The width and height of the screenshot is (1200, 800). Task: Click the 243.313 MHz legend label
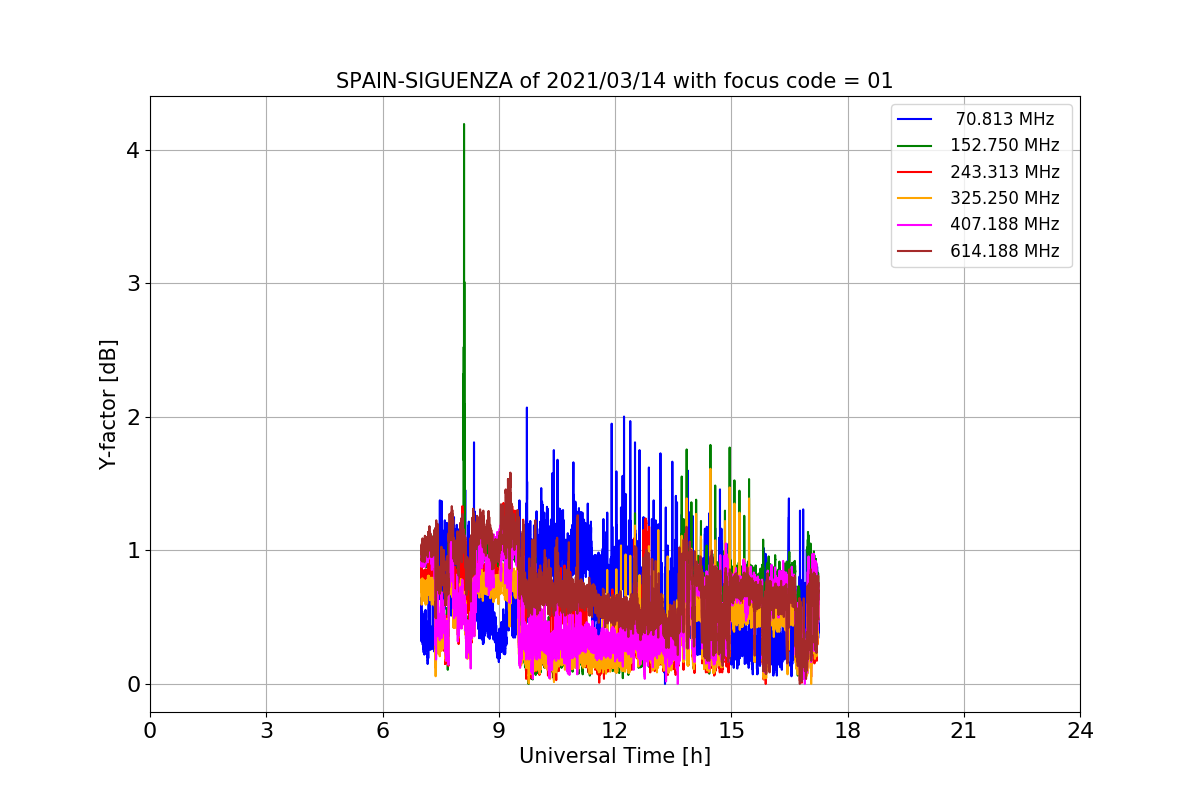click(x=1005, y=172)
